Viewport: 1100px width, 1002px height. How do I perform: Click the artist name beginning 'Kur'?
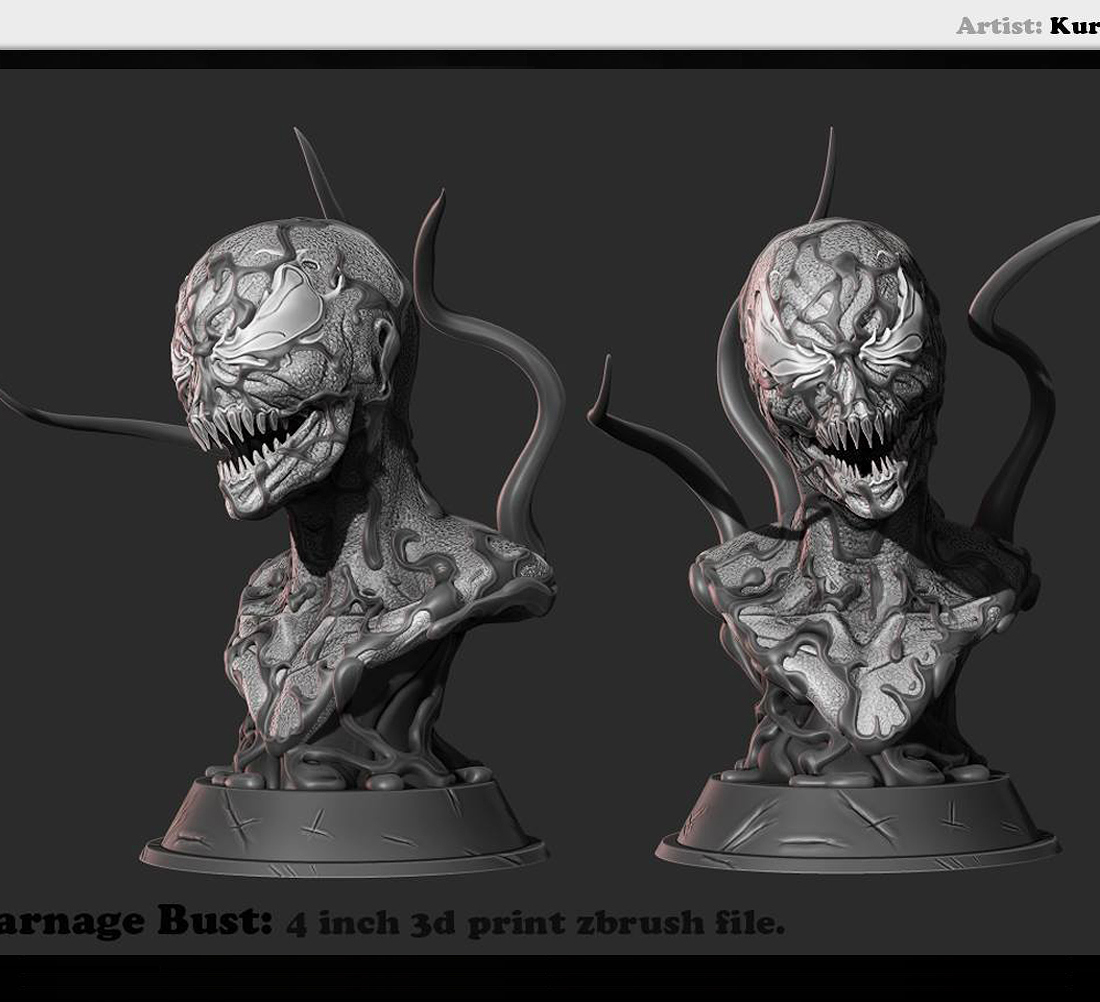point(1075,27)
